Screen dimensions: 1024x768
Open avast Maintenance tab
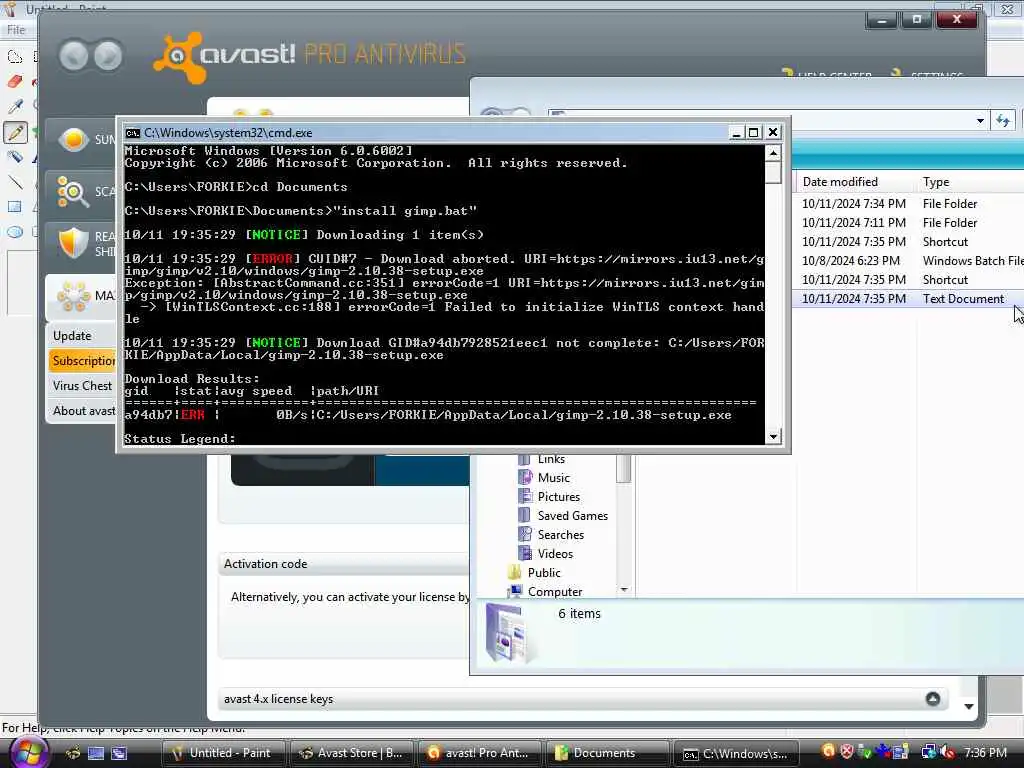click(x=81, y=296)
